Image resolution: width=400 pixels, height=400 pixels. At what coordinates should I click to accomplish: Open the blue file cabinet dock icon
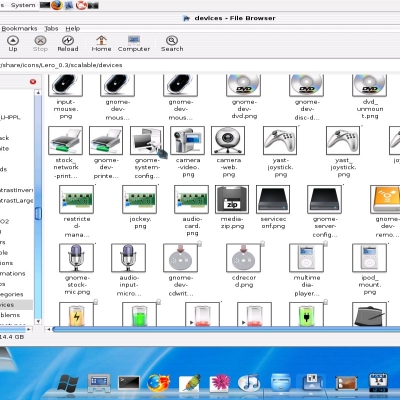[x=280, y=382]
